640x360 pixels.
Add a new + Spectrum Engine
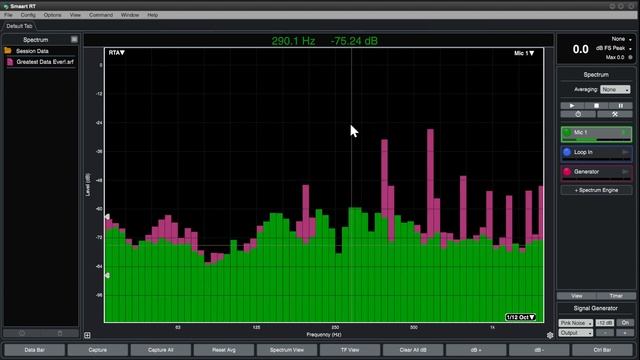[596, 190]
